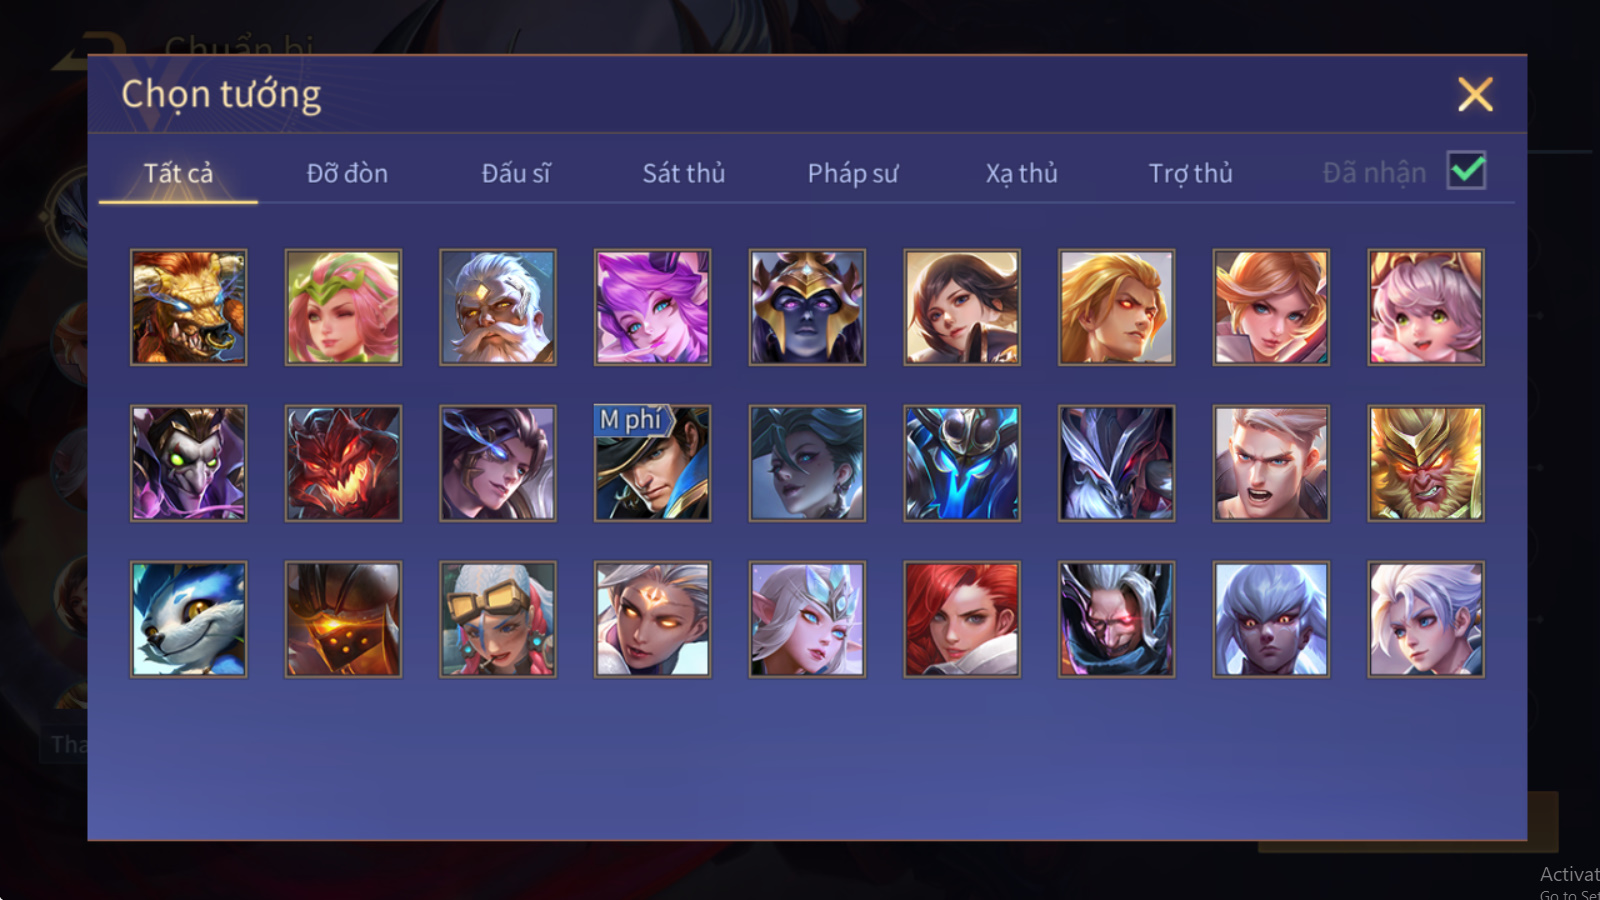Select the pink-haired elf with green crown
This screenshot has width=1600, height=900.
pyautogui.click(x=343, y=307)
